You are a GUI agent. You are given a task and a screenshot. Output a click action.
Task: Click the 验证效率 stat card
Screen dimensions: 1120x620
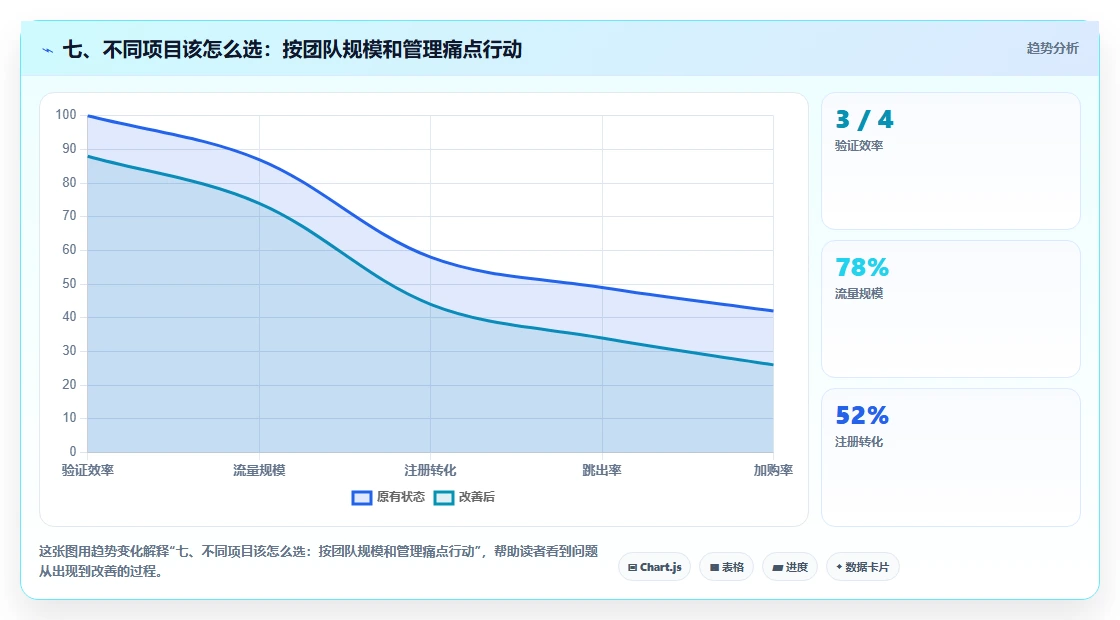tap(951, 161)
